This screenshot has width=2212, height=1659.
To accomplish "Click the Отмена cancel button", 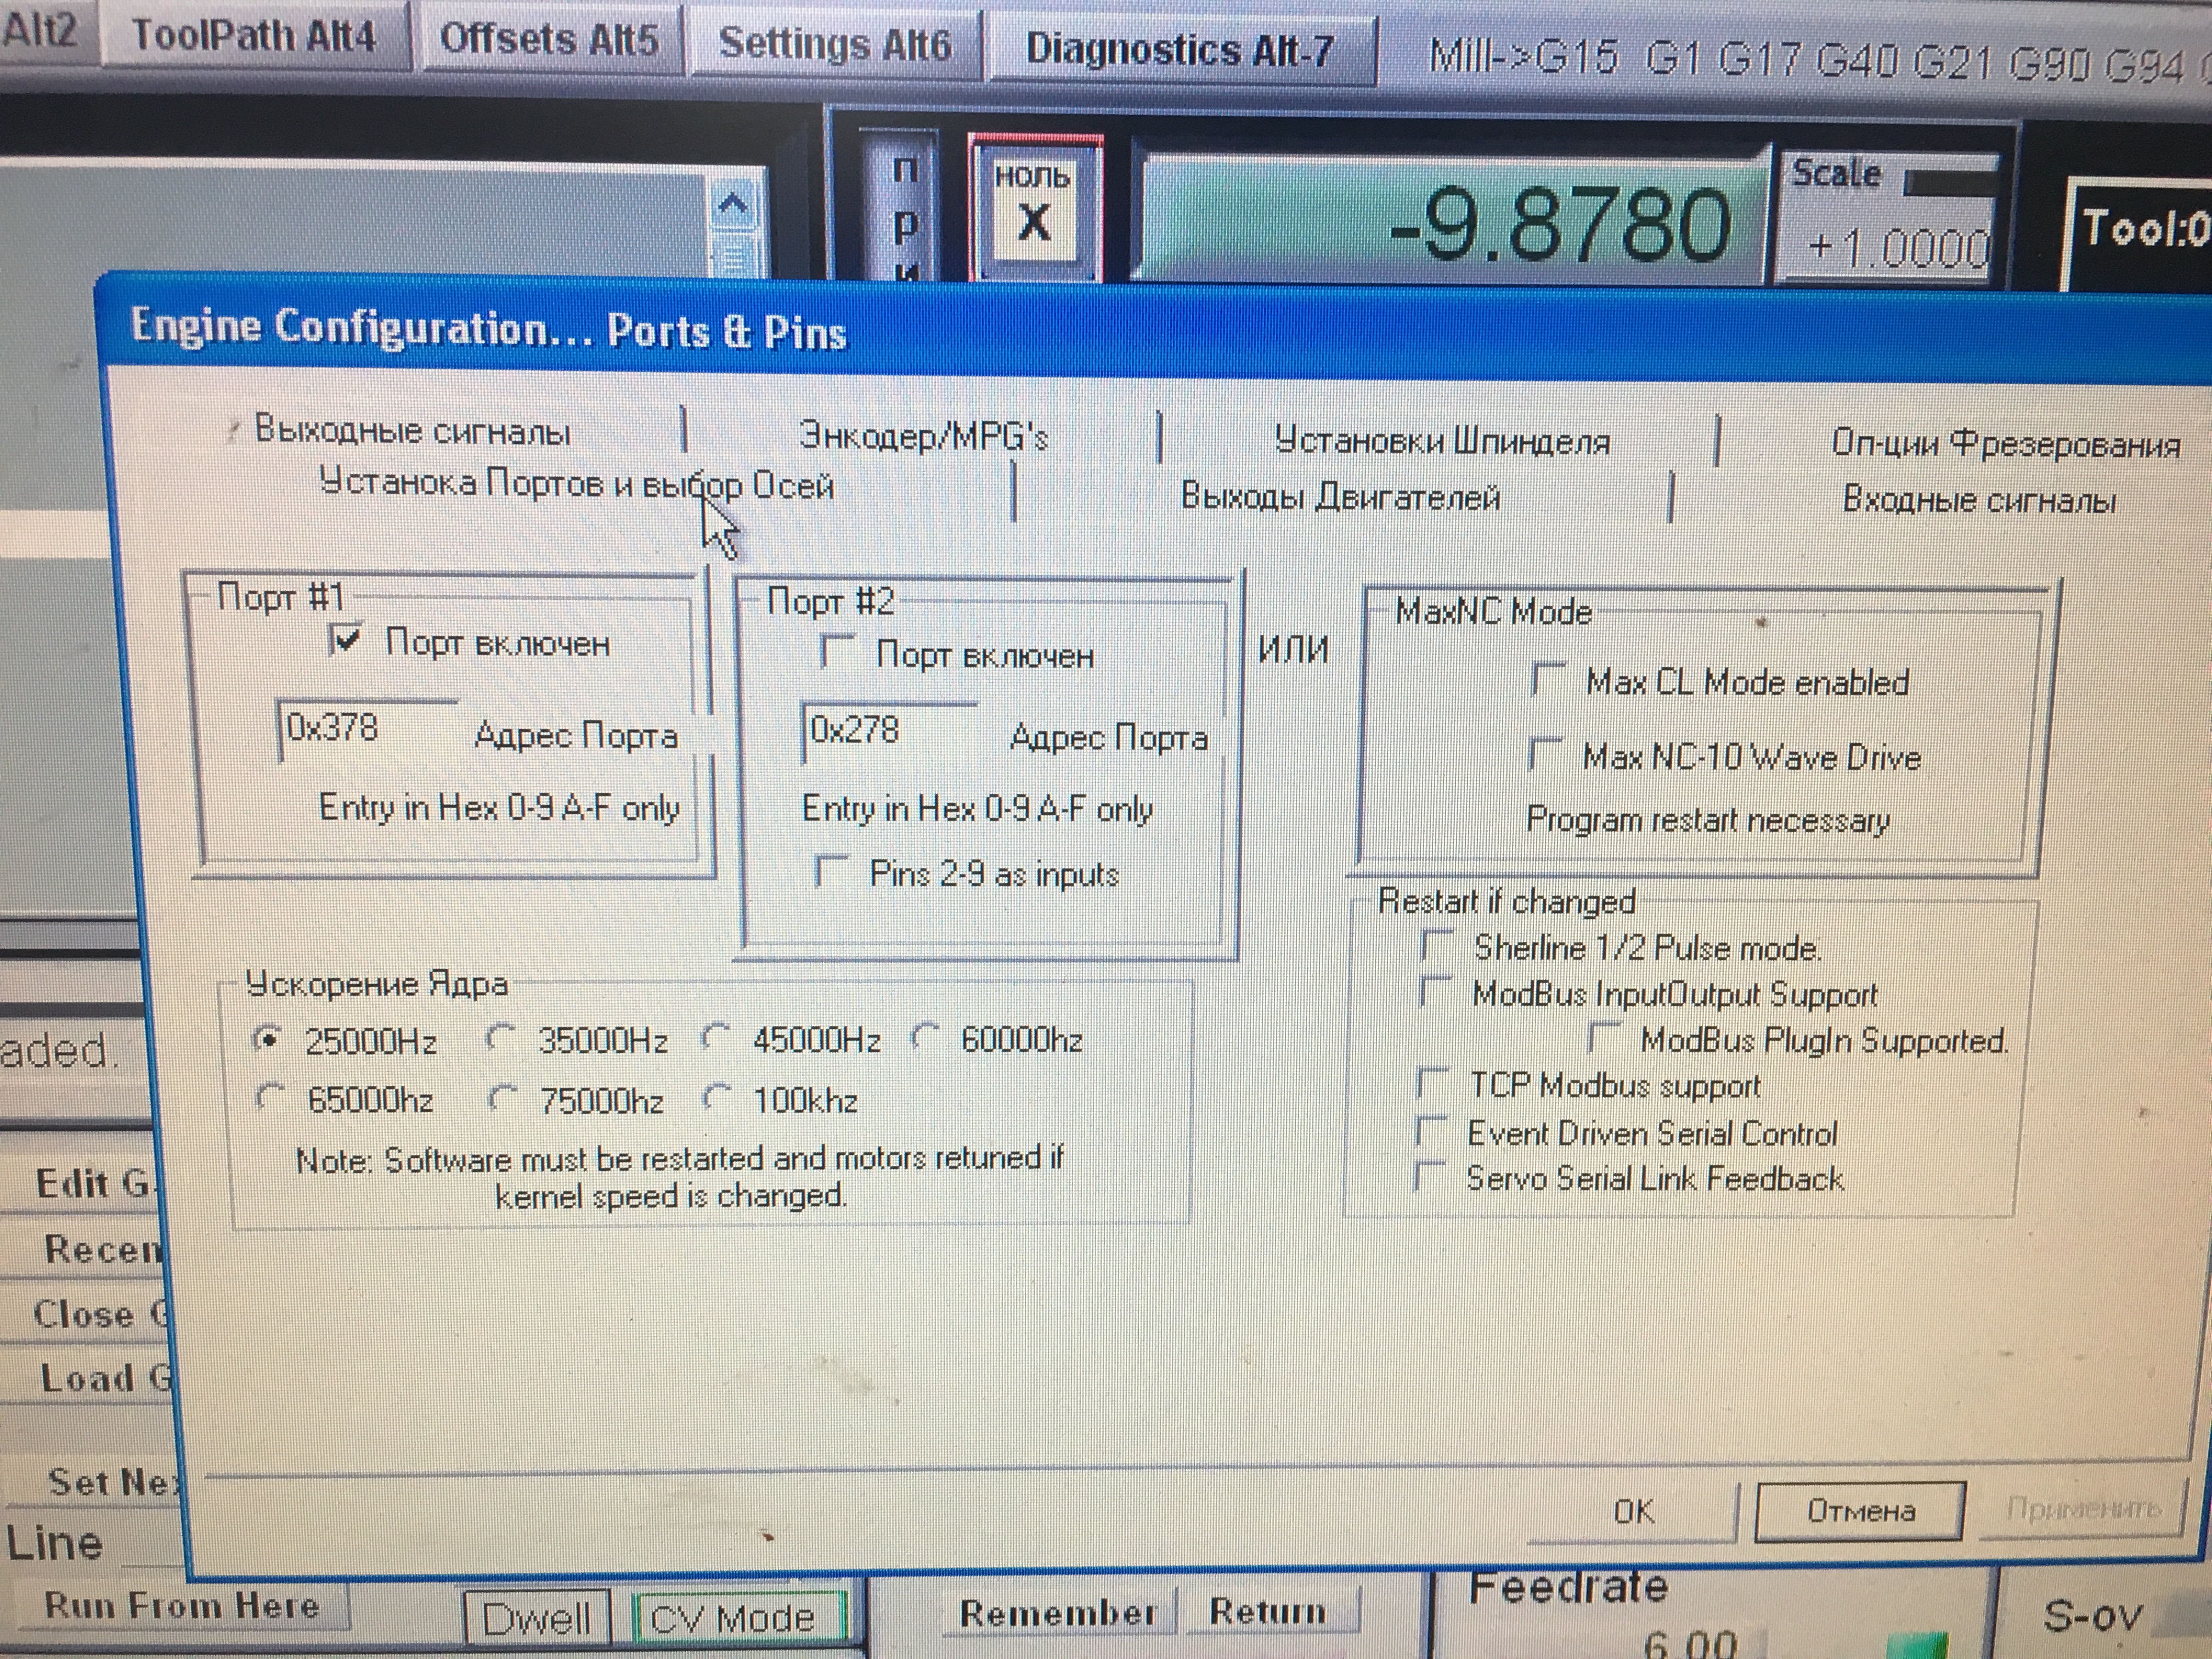I will point(1860,1510).
